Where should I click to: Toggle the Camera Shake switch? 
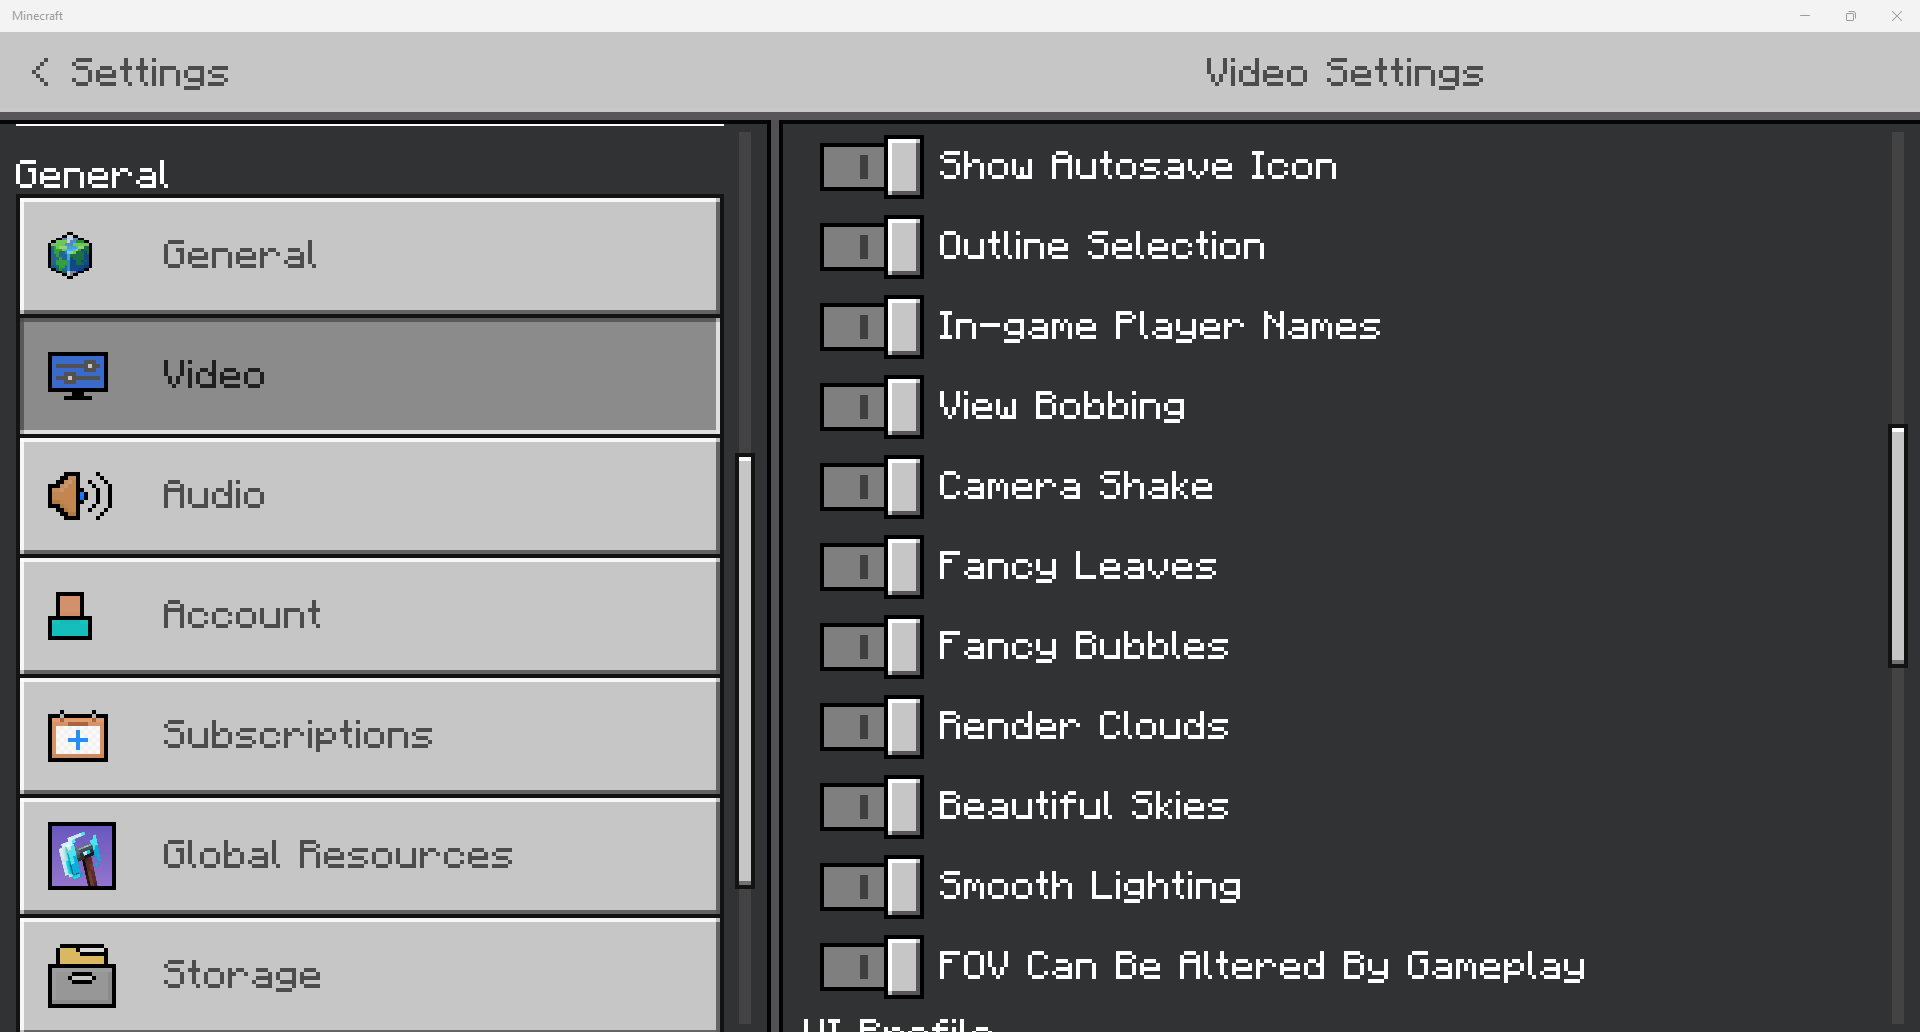pos(871,486)
